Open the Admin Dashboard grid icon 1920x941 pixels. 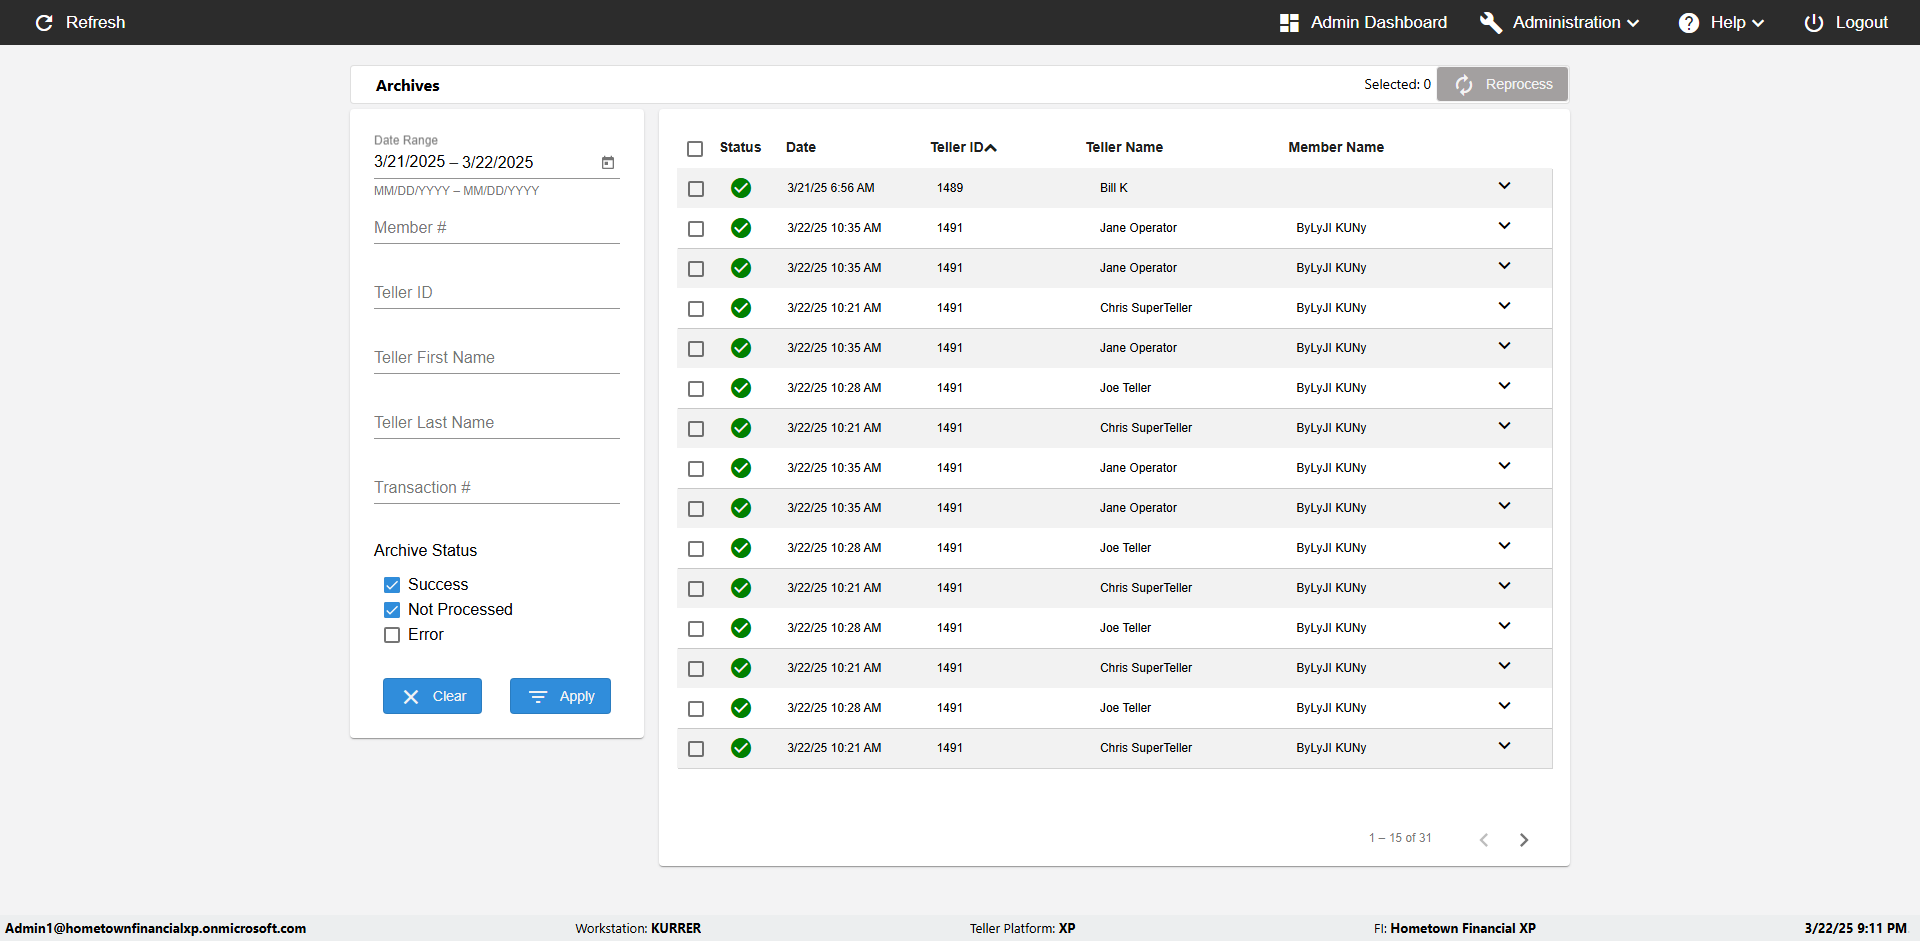(1289, 23)
